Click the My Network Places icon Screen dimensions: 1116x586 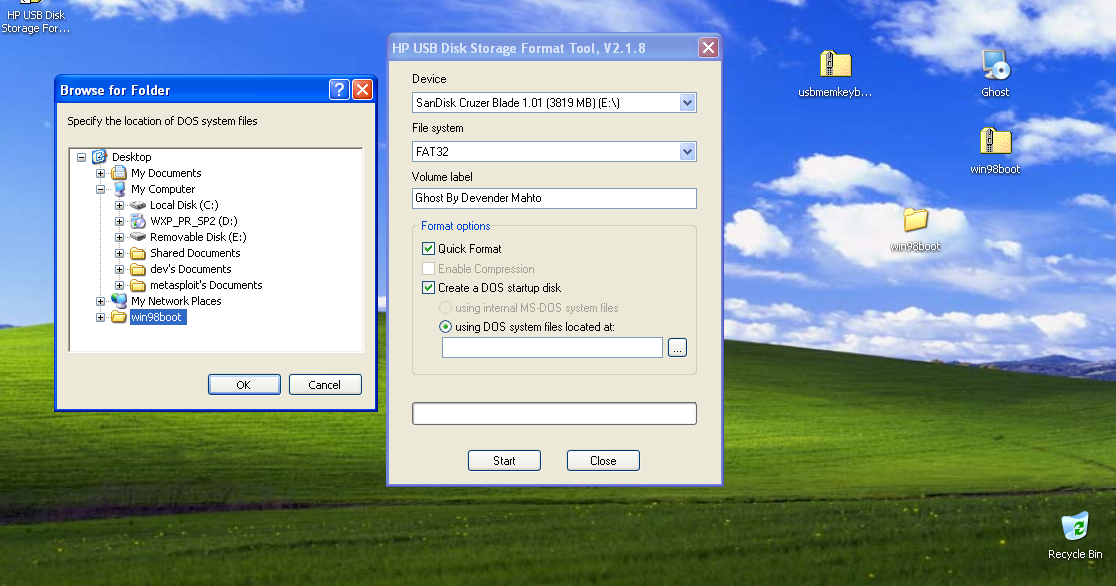(119, 301)
